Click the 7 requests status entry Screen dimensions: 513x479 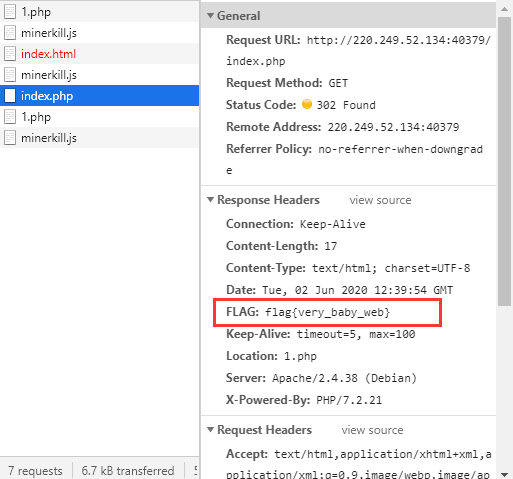pos(35,471)
